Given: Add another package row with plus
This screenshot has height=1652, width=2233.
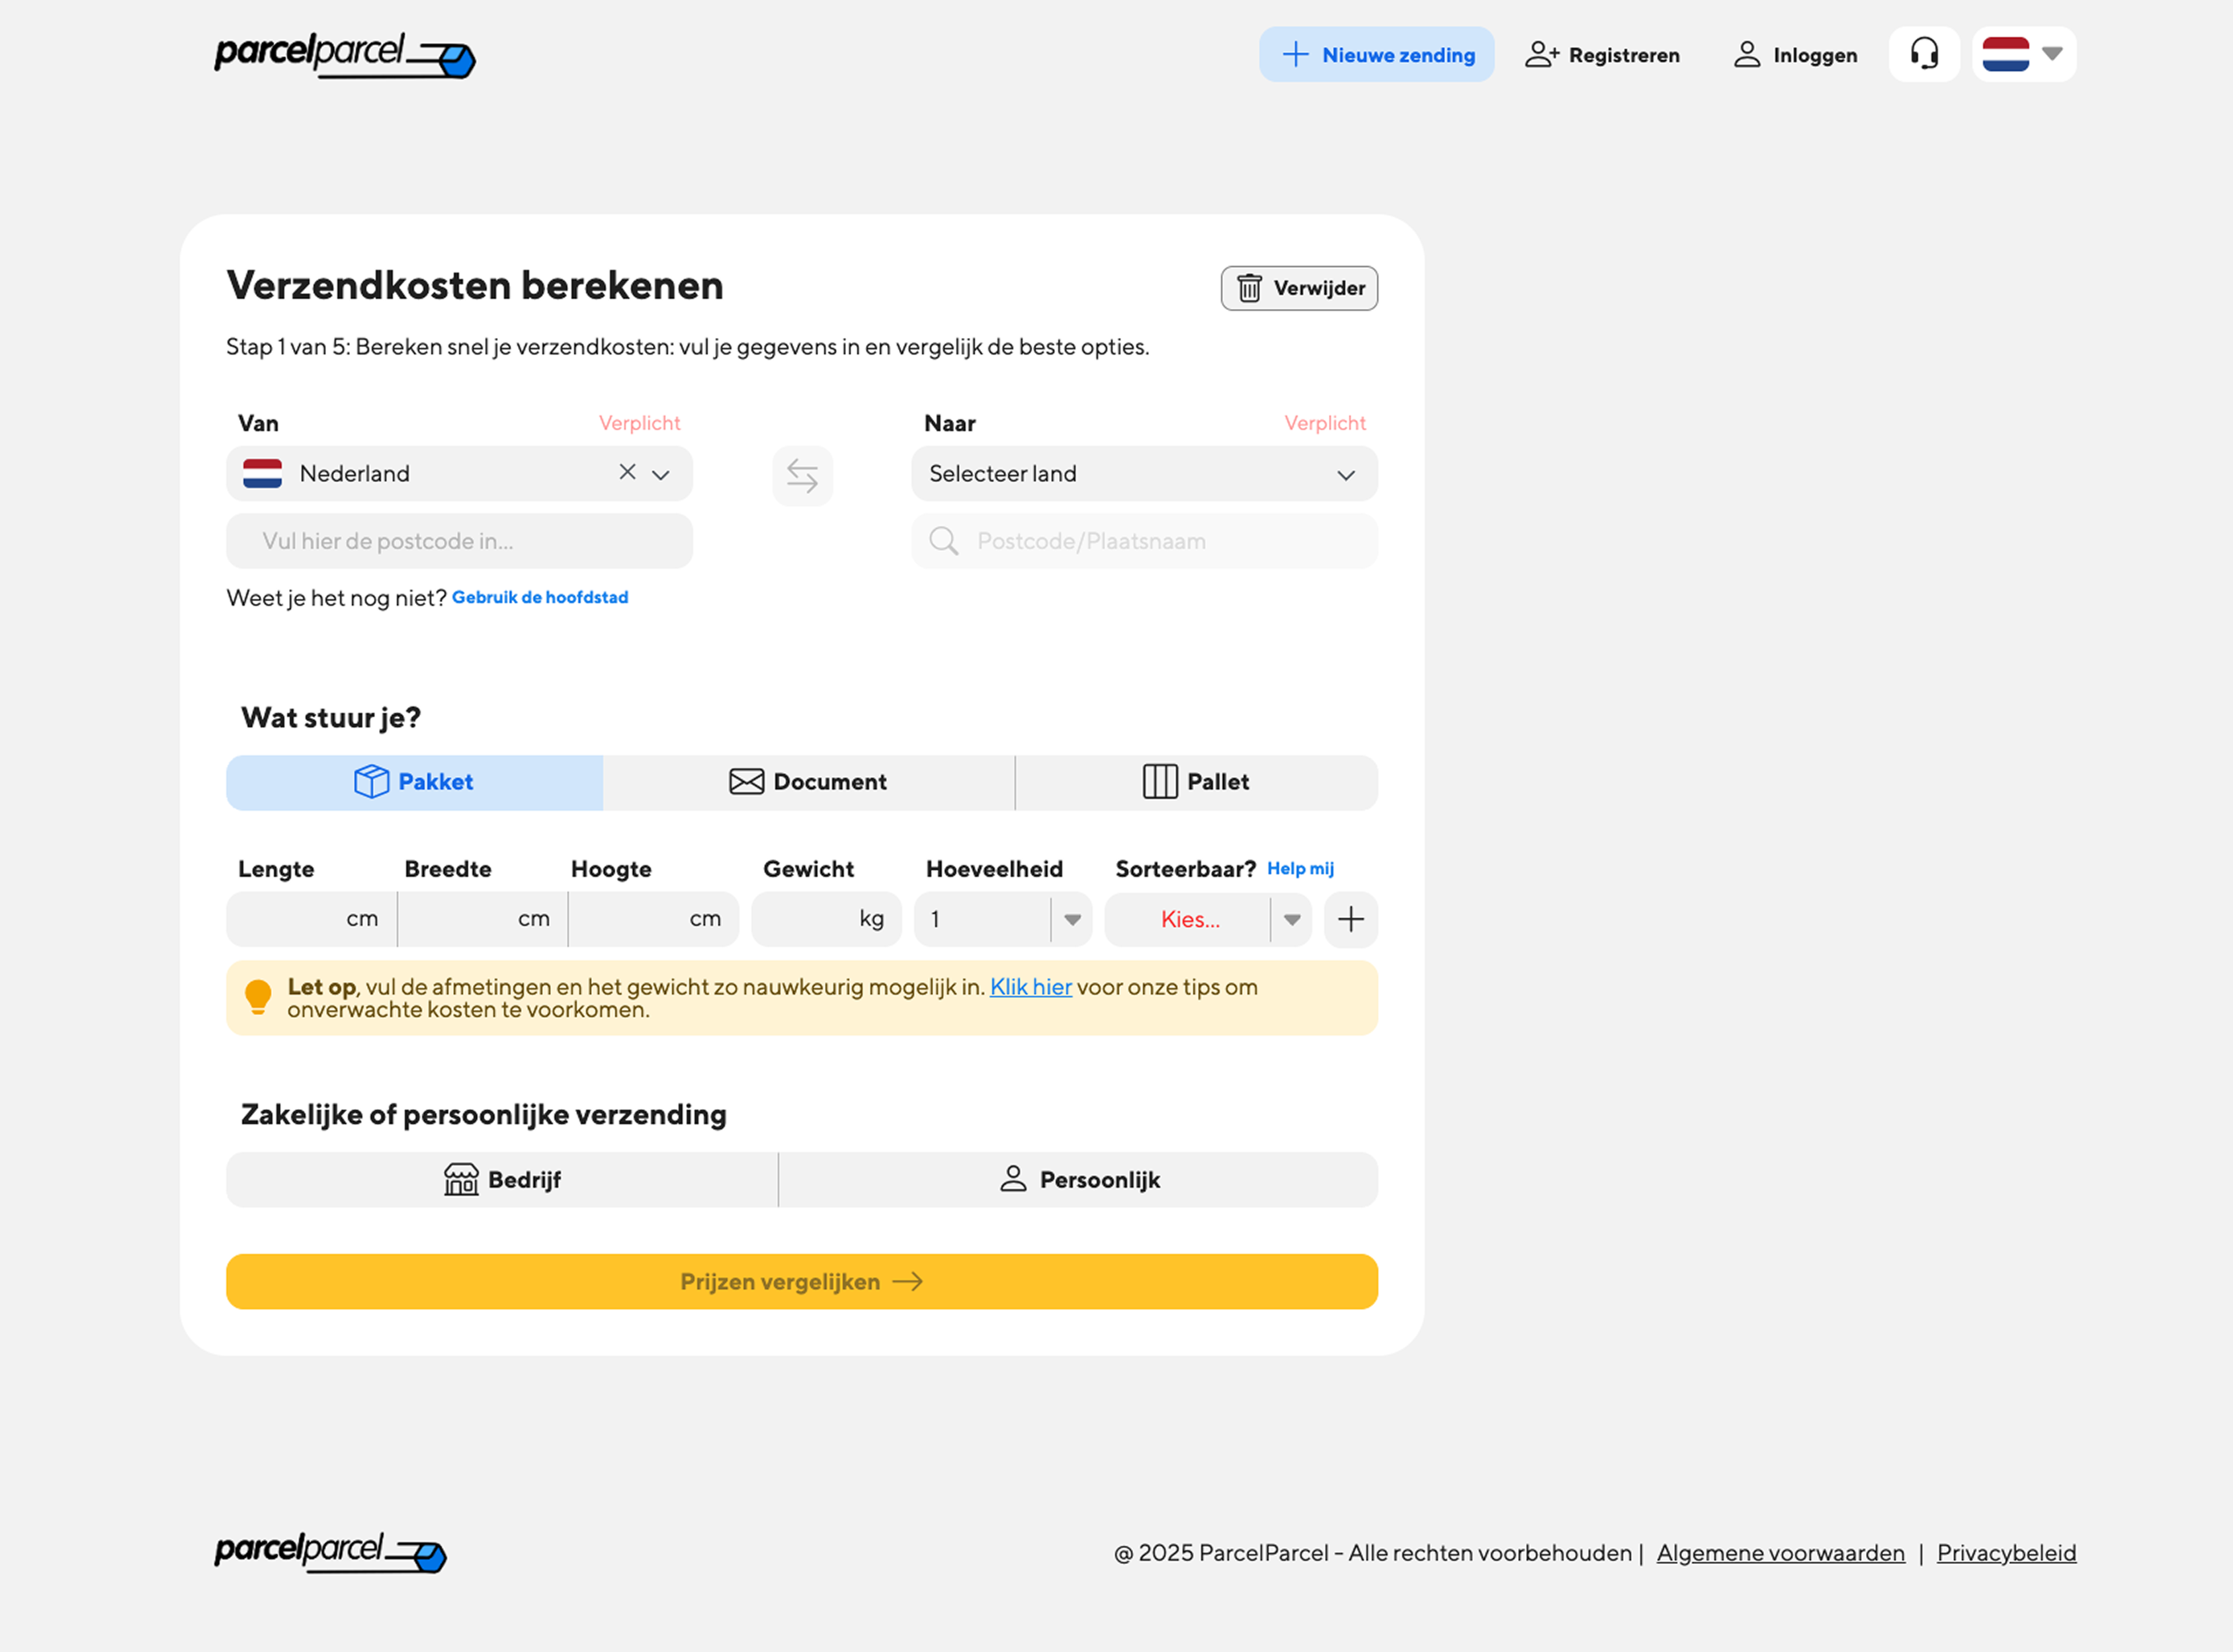Looking at the screenshot, I should pyautogui.click(x=1350, y=919).
